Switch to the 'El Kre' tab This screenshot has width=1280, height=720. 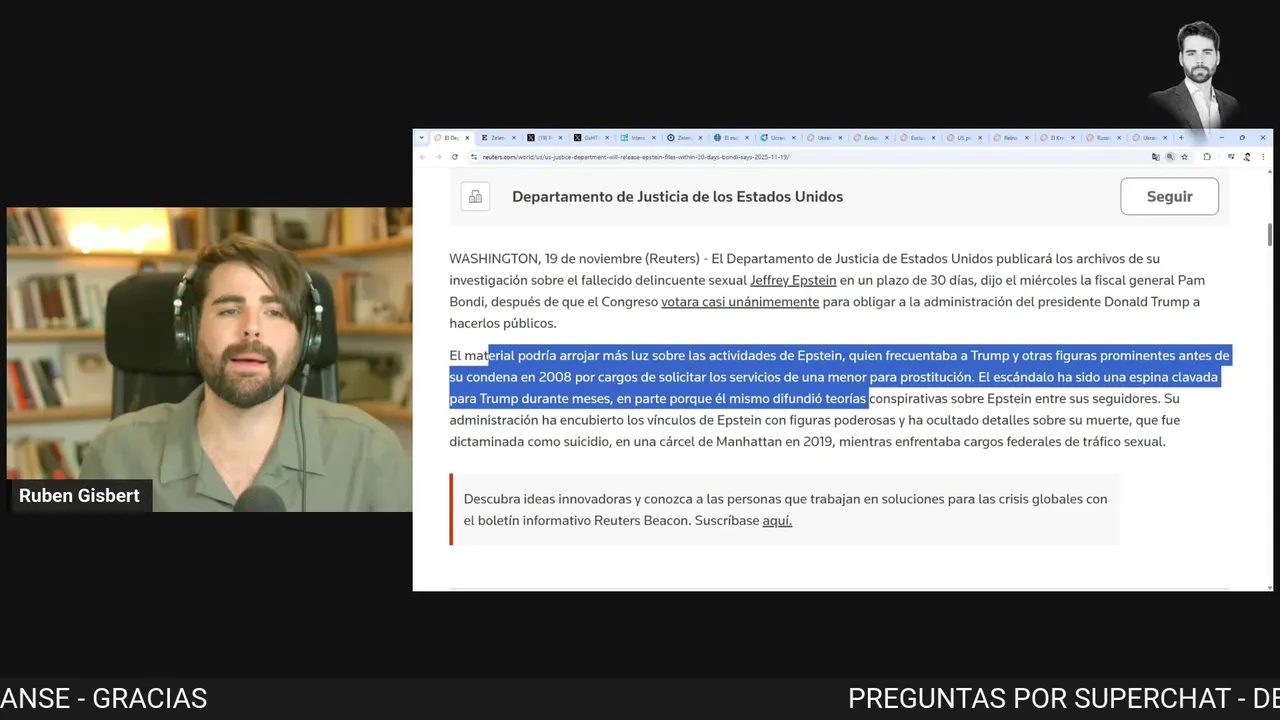[1057, 138]
